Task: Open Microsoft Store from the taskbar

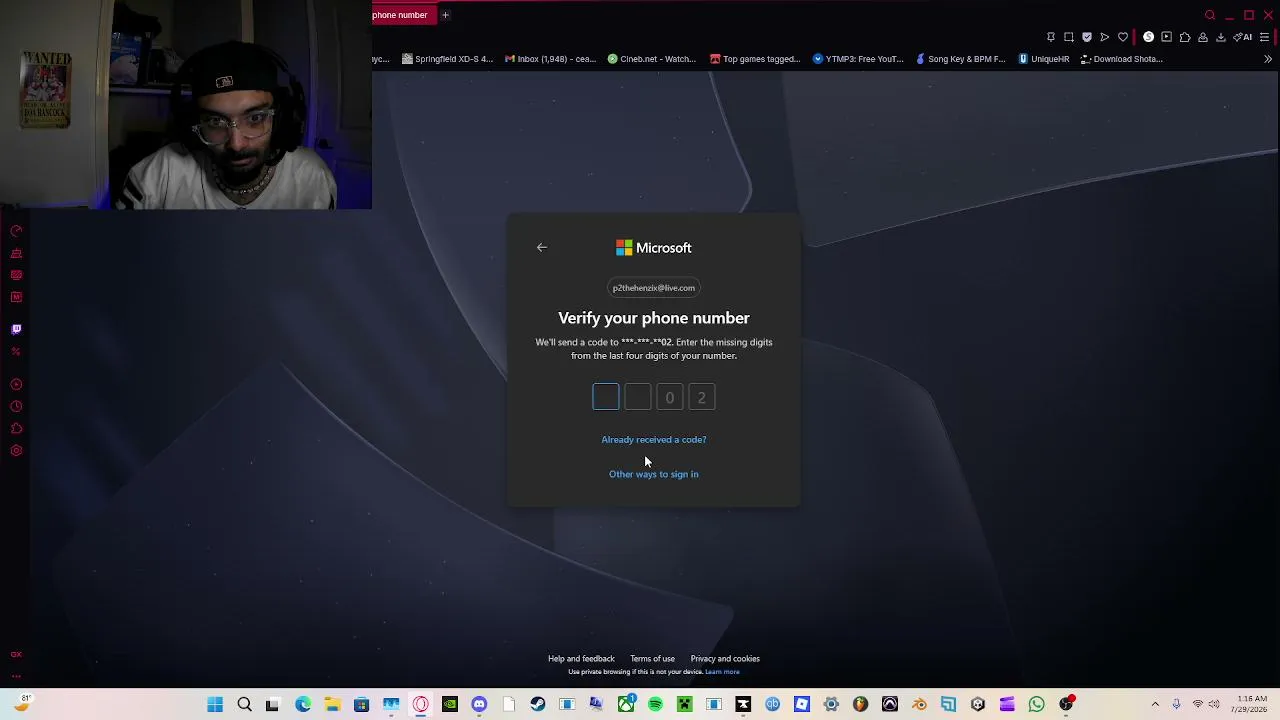Action: (361, 705)
